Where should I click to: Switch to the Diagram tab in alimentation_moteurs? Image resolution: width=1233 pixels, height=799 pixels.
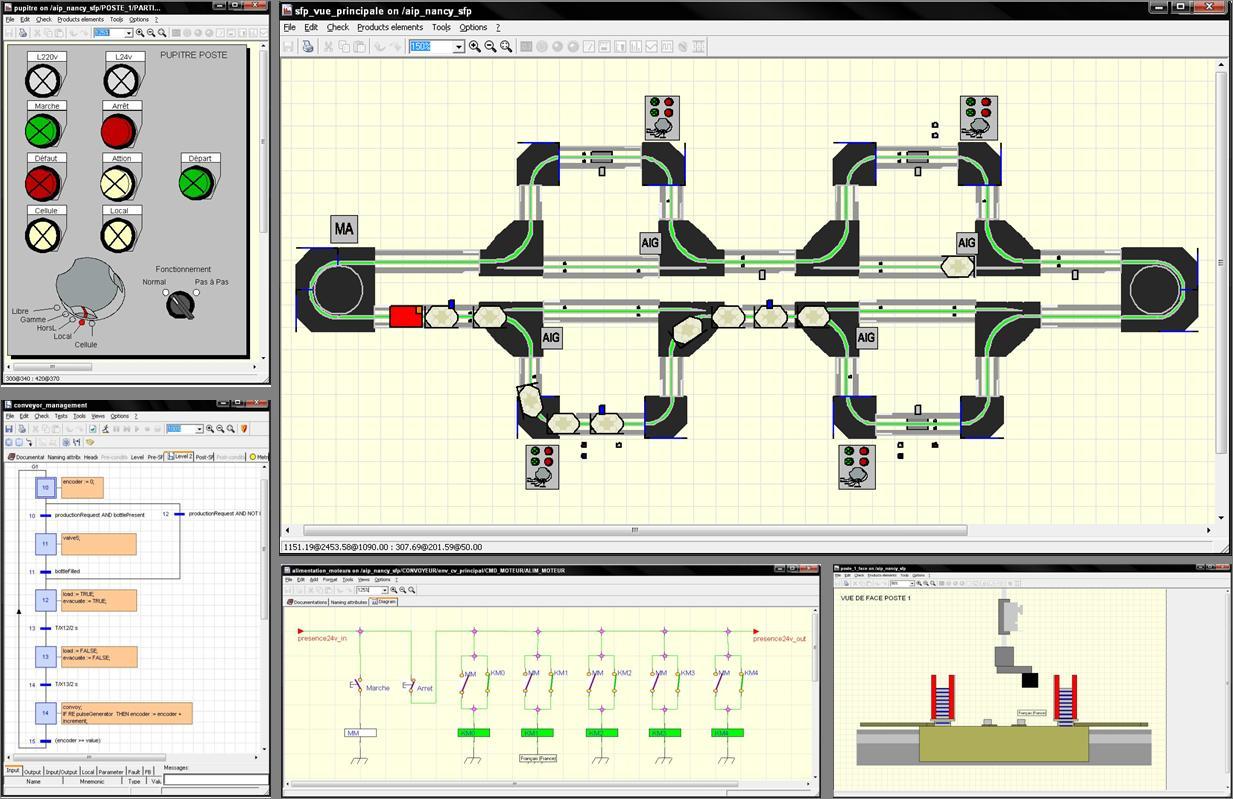[382, 601]
